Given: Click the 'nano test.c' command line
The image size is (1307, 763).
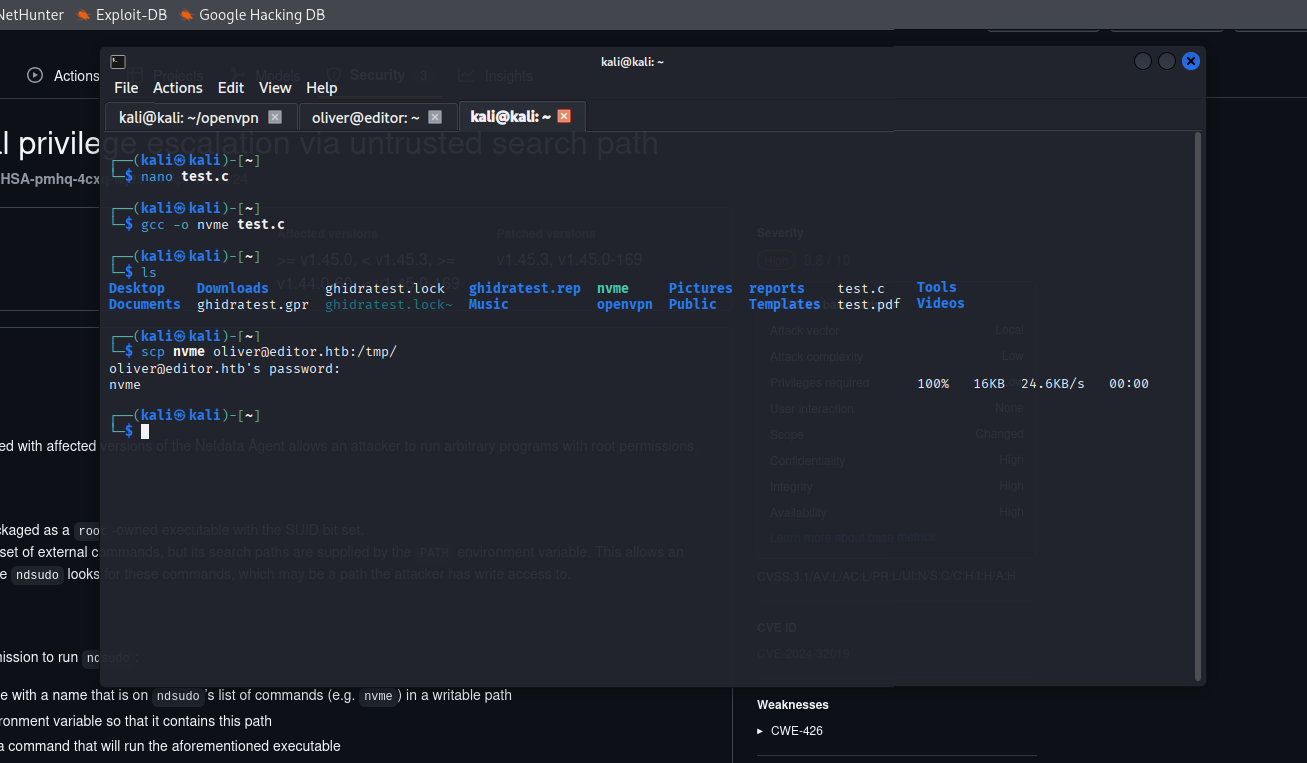Looking at the screenshot, I should 185,177.
